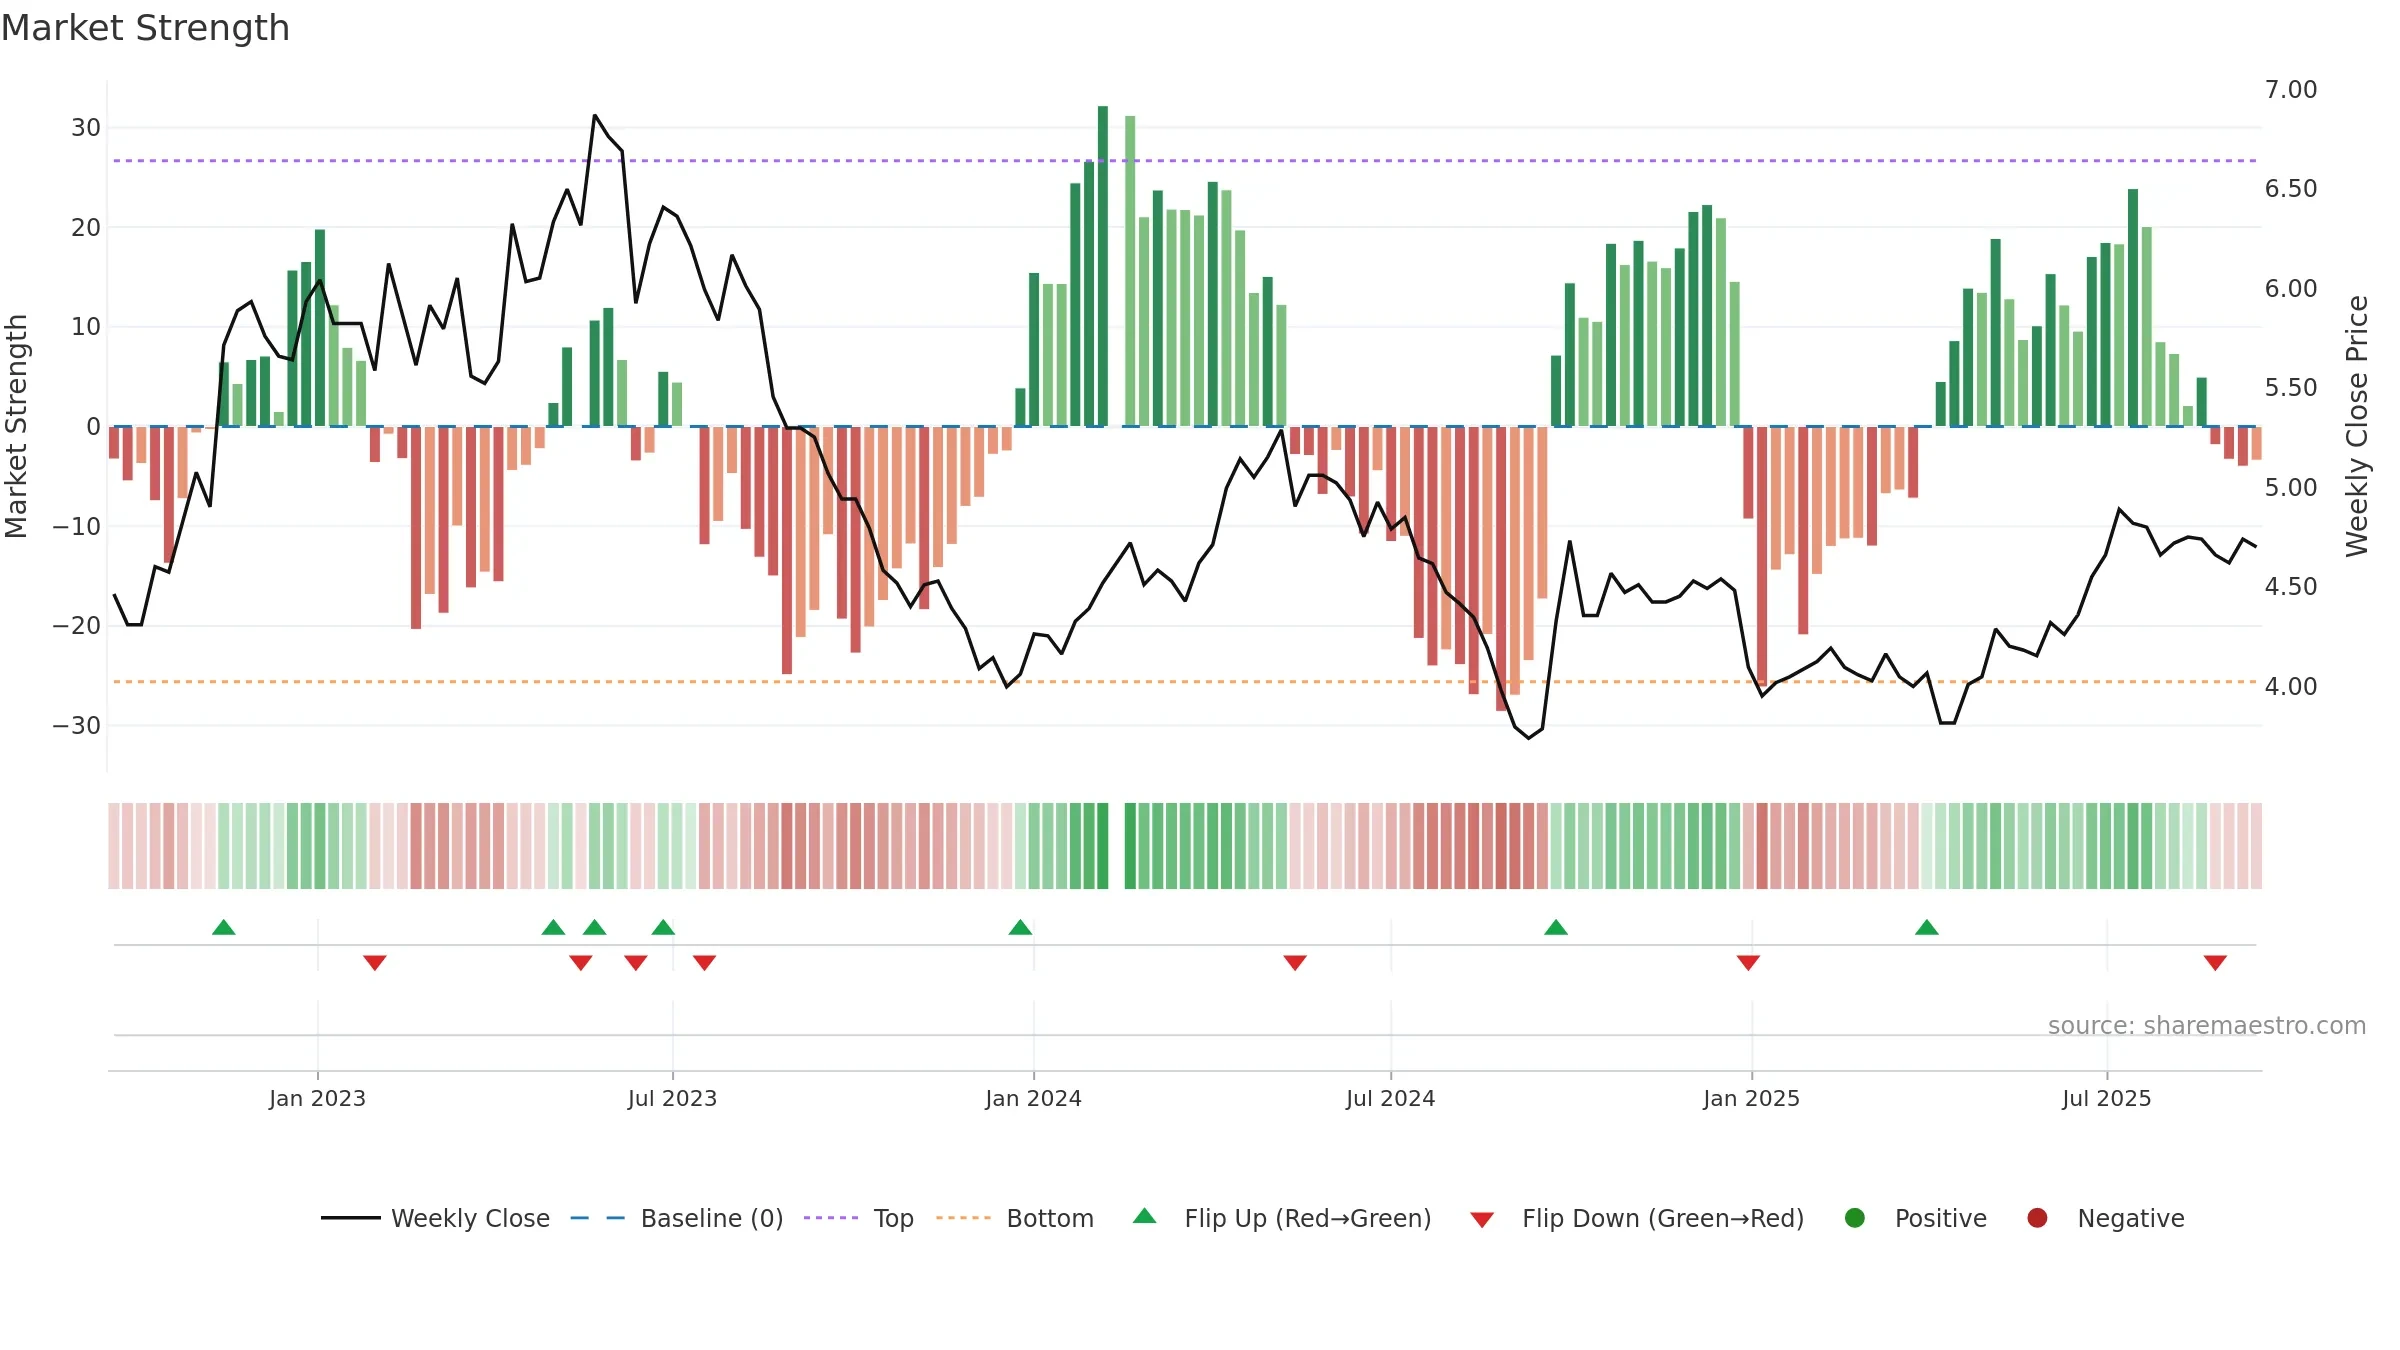
Task: Select the flip-down marker after Jan 2023
Action: 375,963
